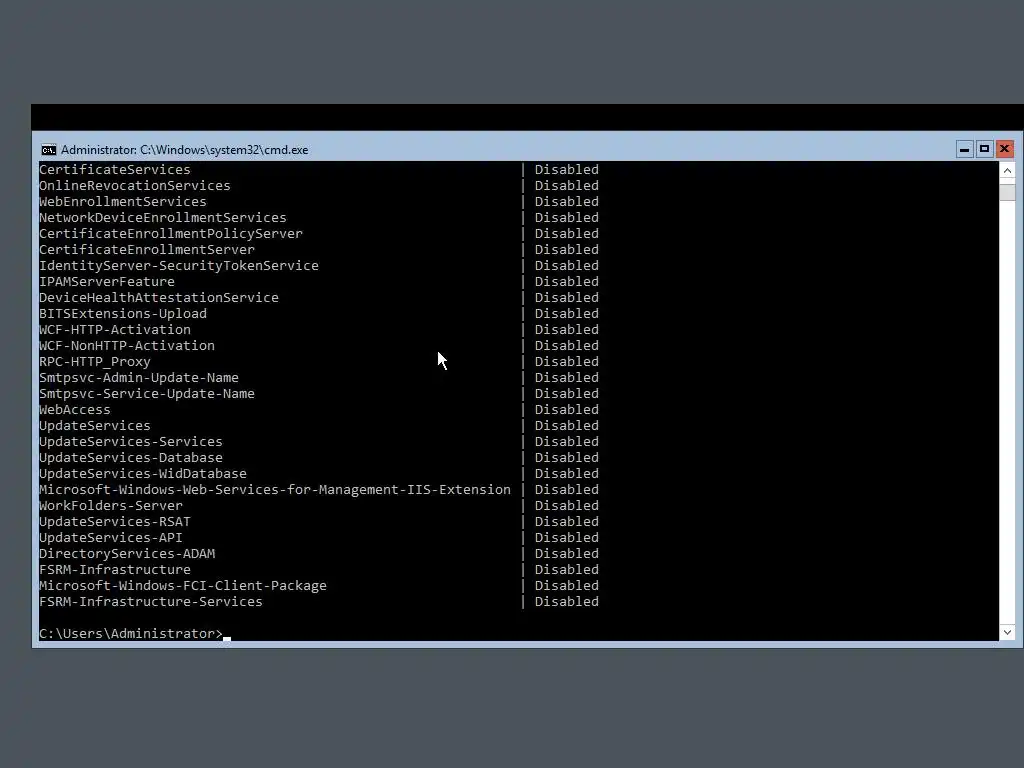Close the Administrator cmd.exe window
The height and width of the screenshot is (768, 1024).
click(x=1004, y=150)
